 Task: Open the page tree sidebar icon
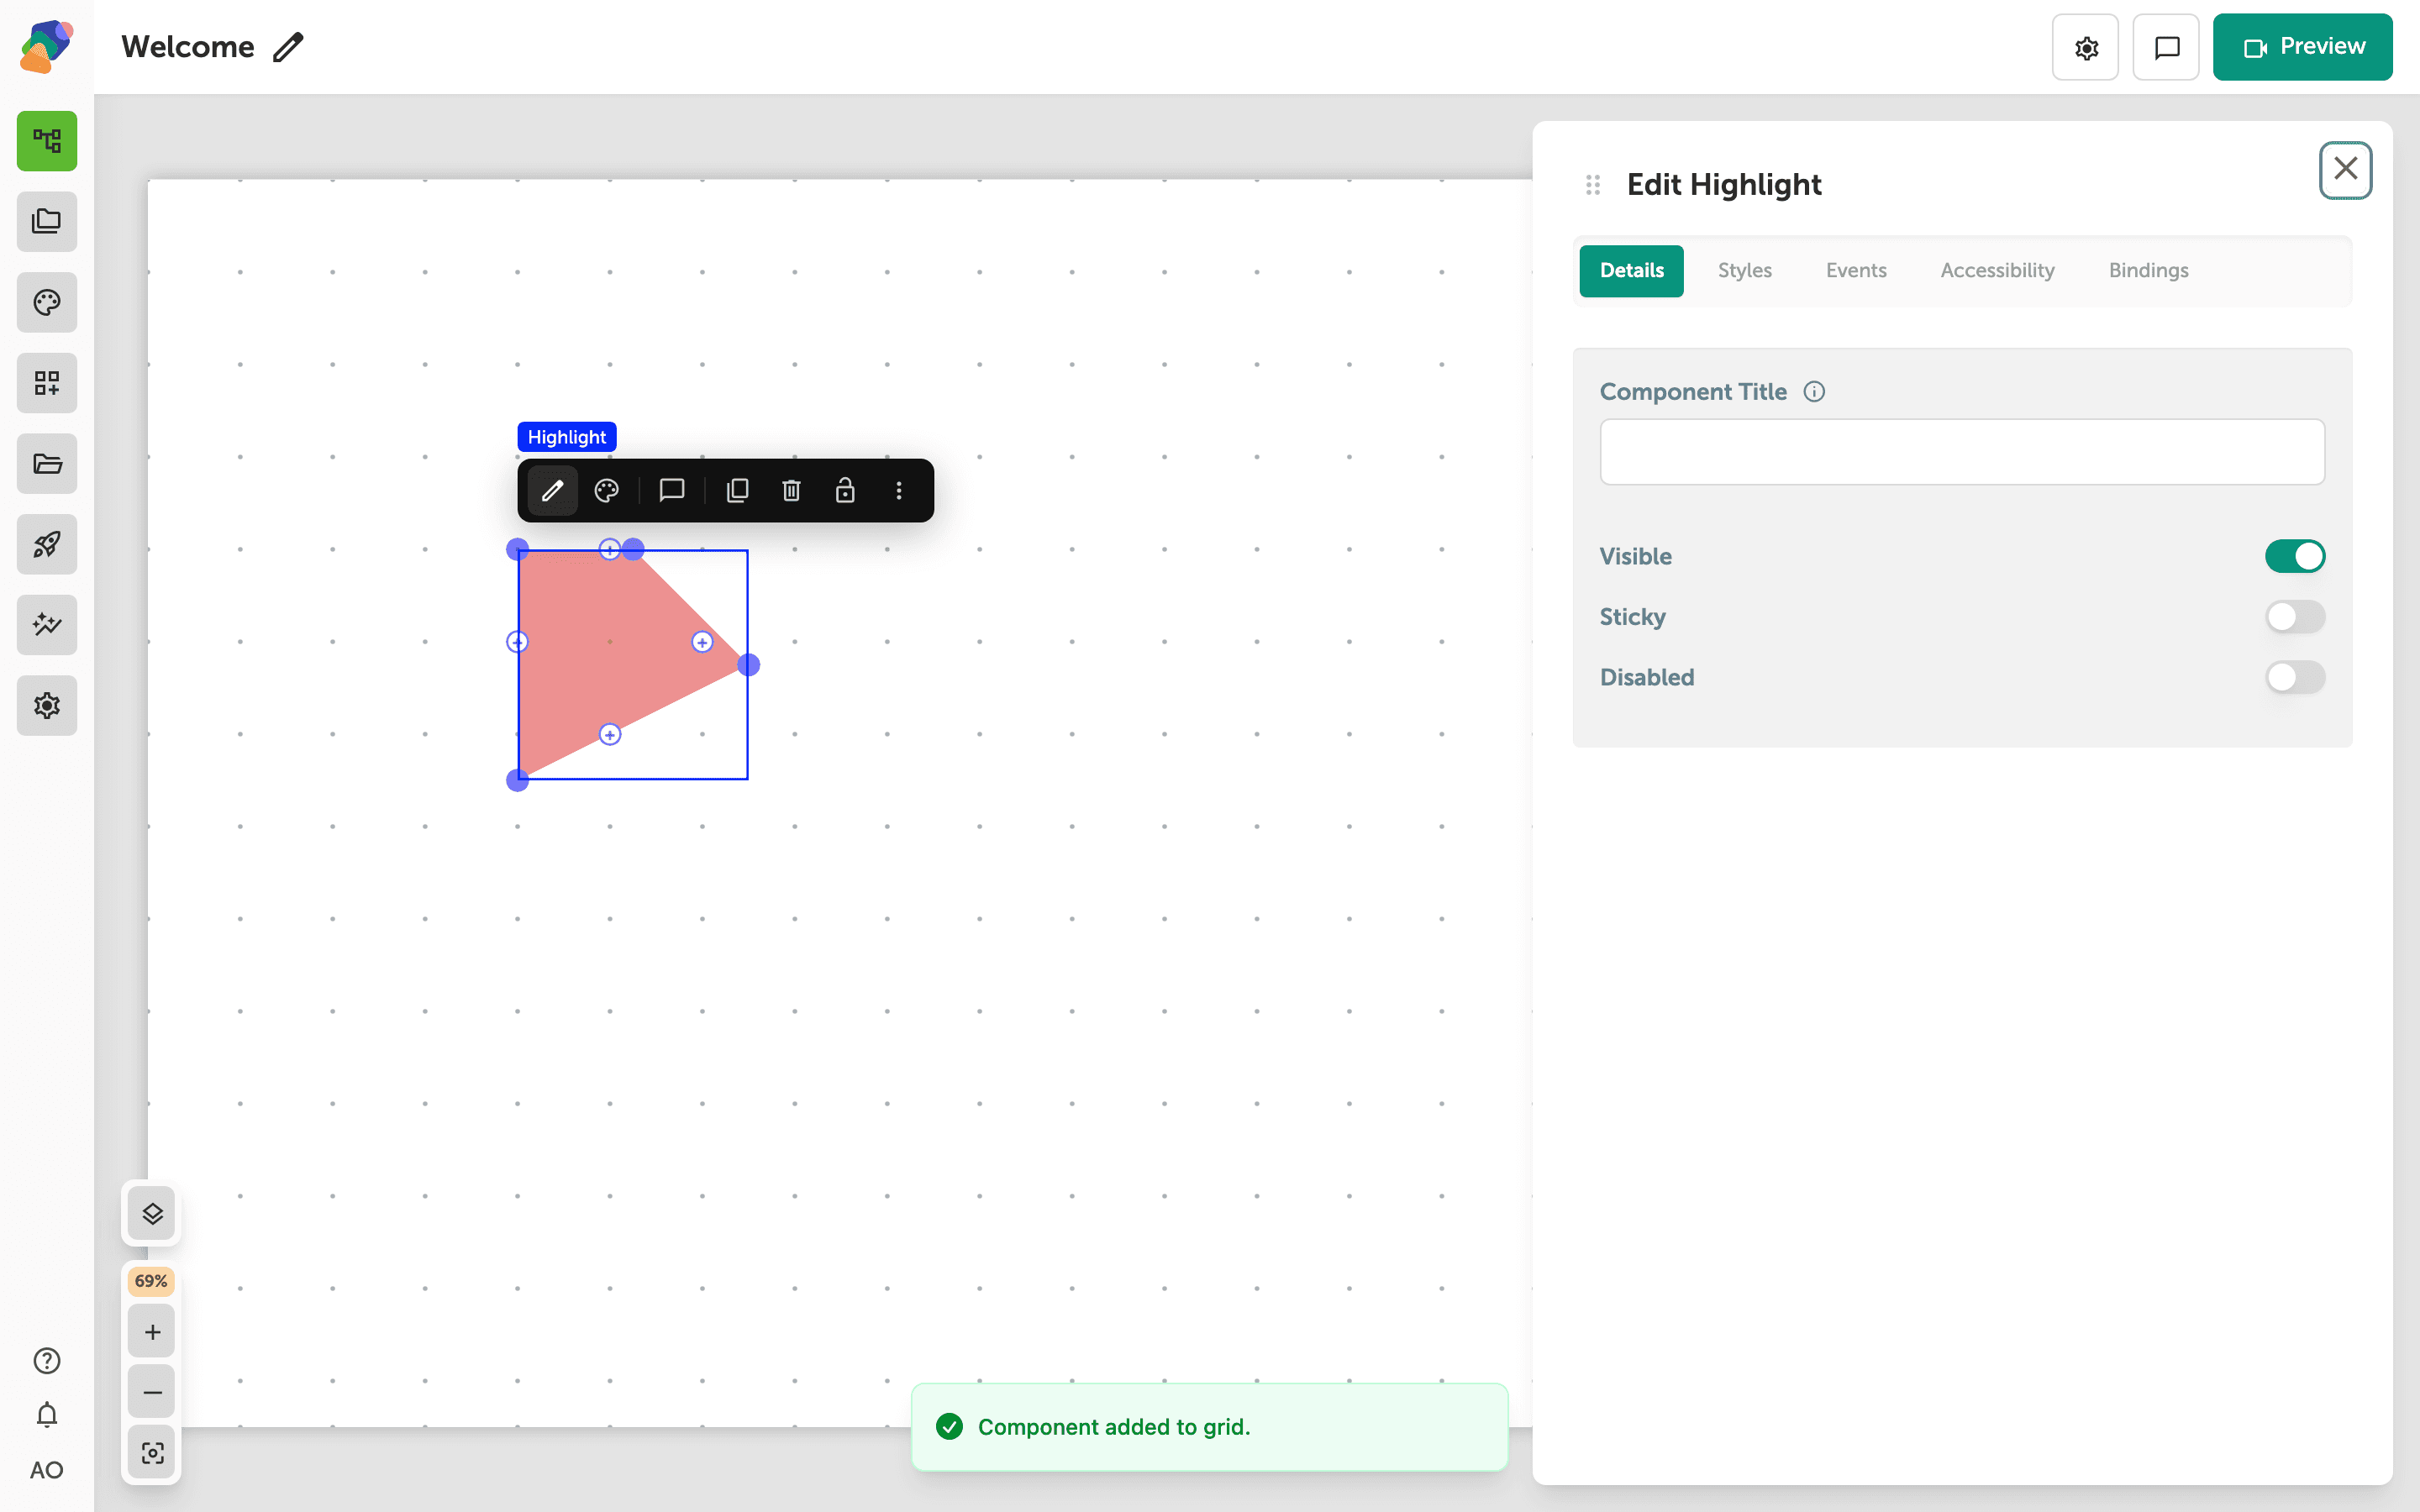tap(47, 141)
